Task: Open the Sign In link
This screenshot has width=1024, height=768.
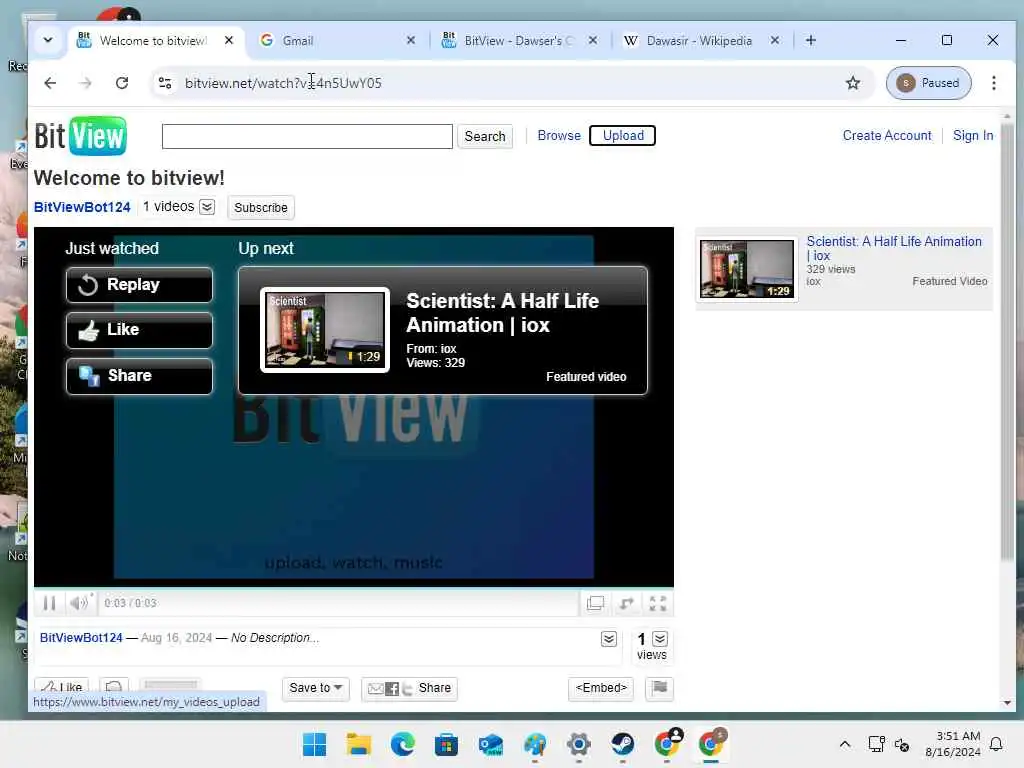Action: [x=972, y=135]
